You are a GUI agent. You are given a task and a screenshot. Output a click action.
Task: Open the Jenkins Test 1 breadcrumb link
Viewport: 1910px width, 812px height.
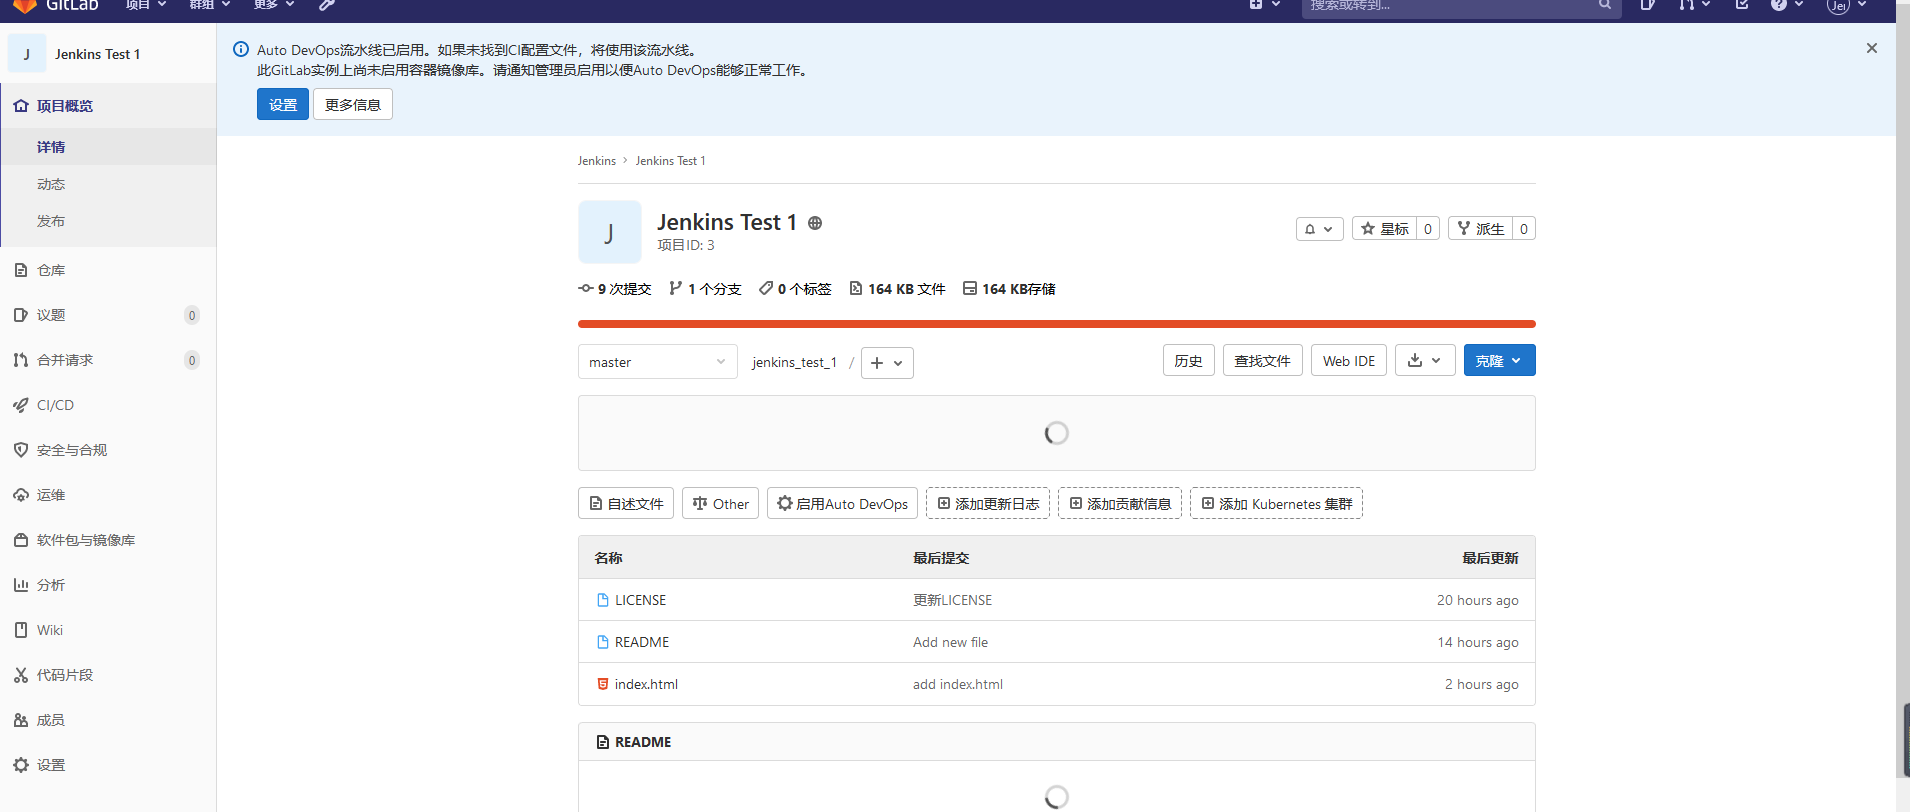point(670,161)
